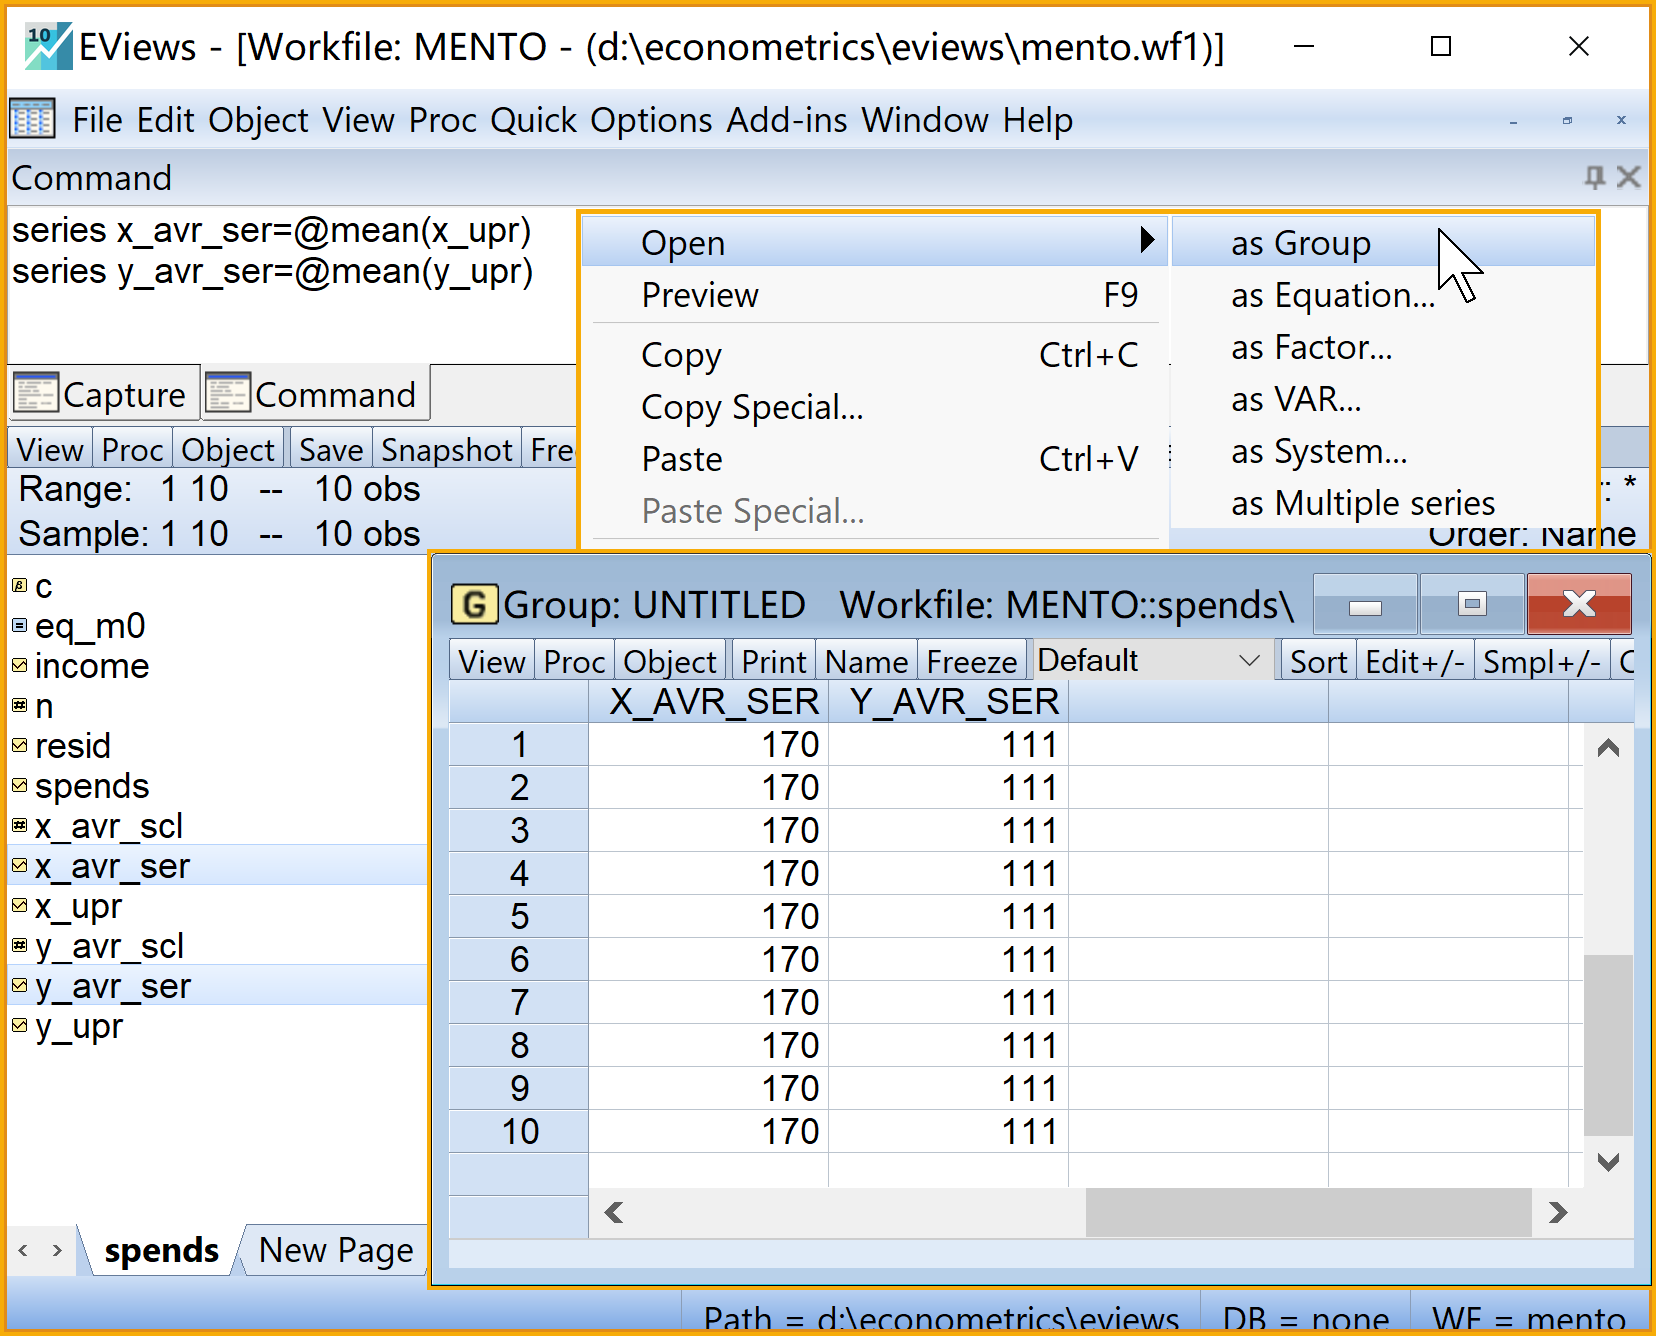Switch to the New Page tab
Viewport: 1656px width, 1336px height.
pyautogui.click(x=335, y=1250)
